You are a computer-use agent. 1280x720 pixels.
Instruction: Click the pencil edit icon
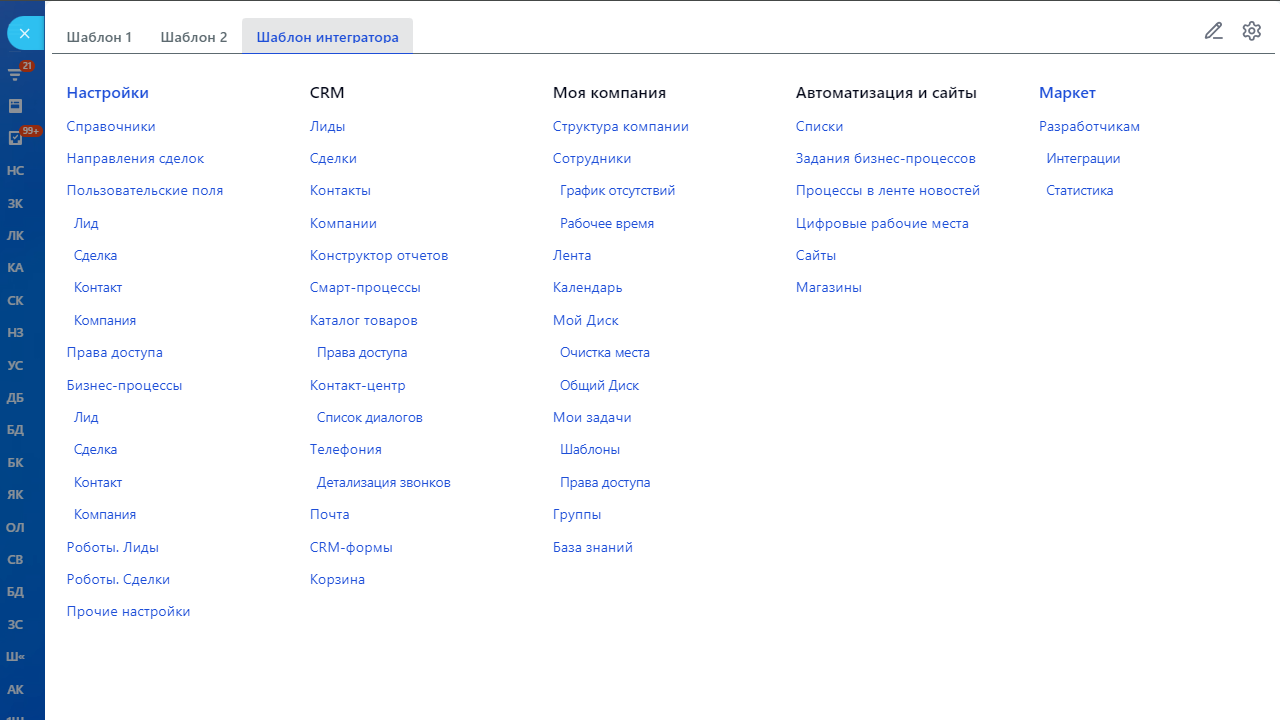click(1213, 31)
